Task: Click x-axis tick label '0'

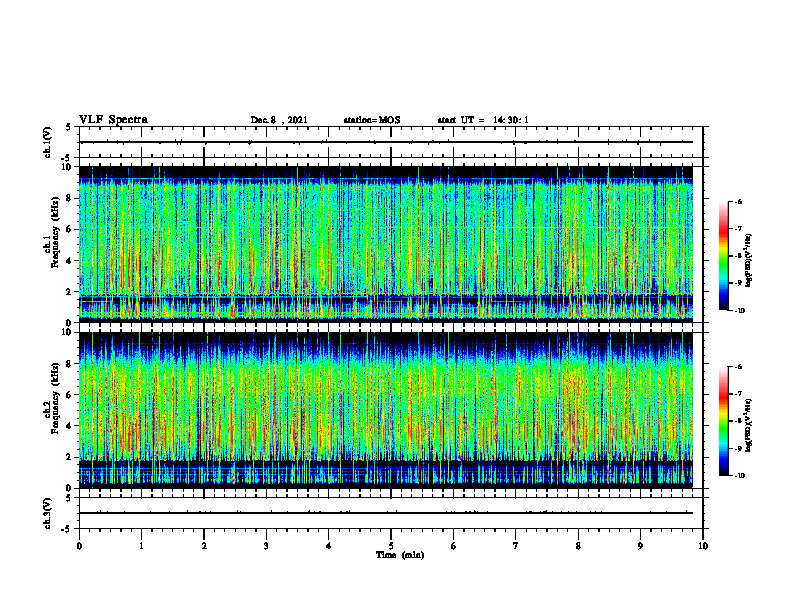Action: (79, 546)
